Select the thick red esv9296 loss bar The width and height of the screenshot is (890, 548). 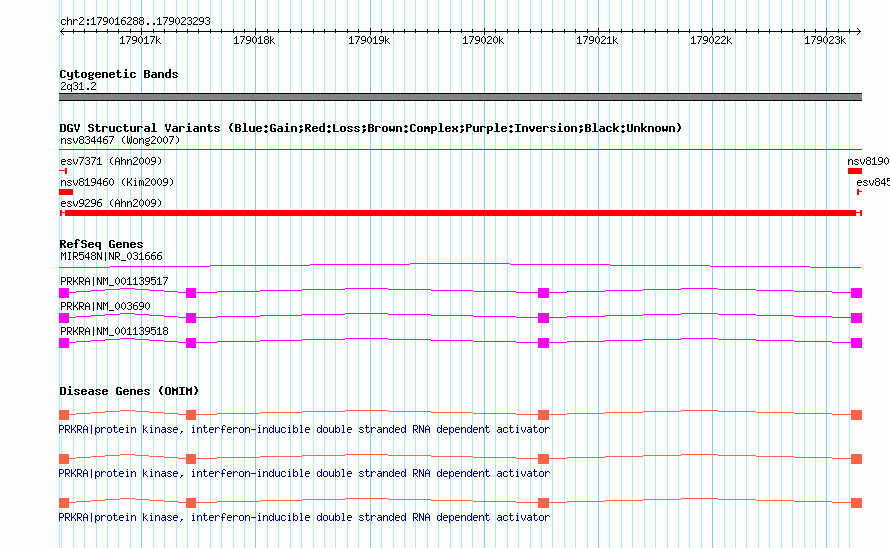pyautogui.click(x=460, y=213)
